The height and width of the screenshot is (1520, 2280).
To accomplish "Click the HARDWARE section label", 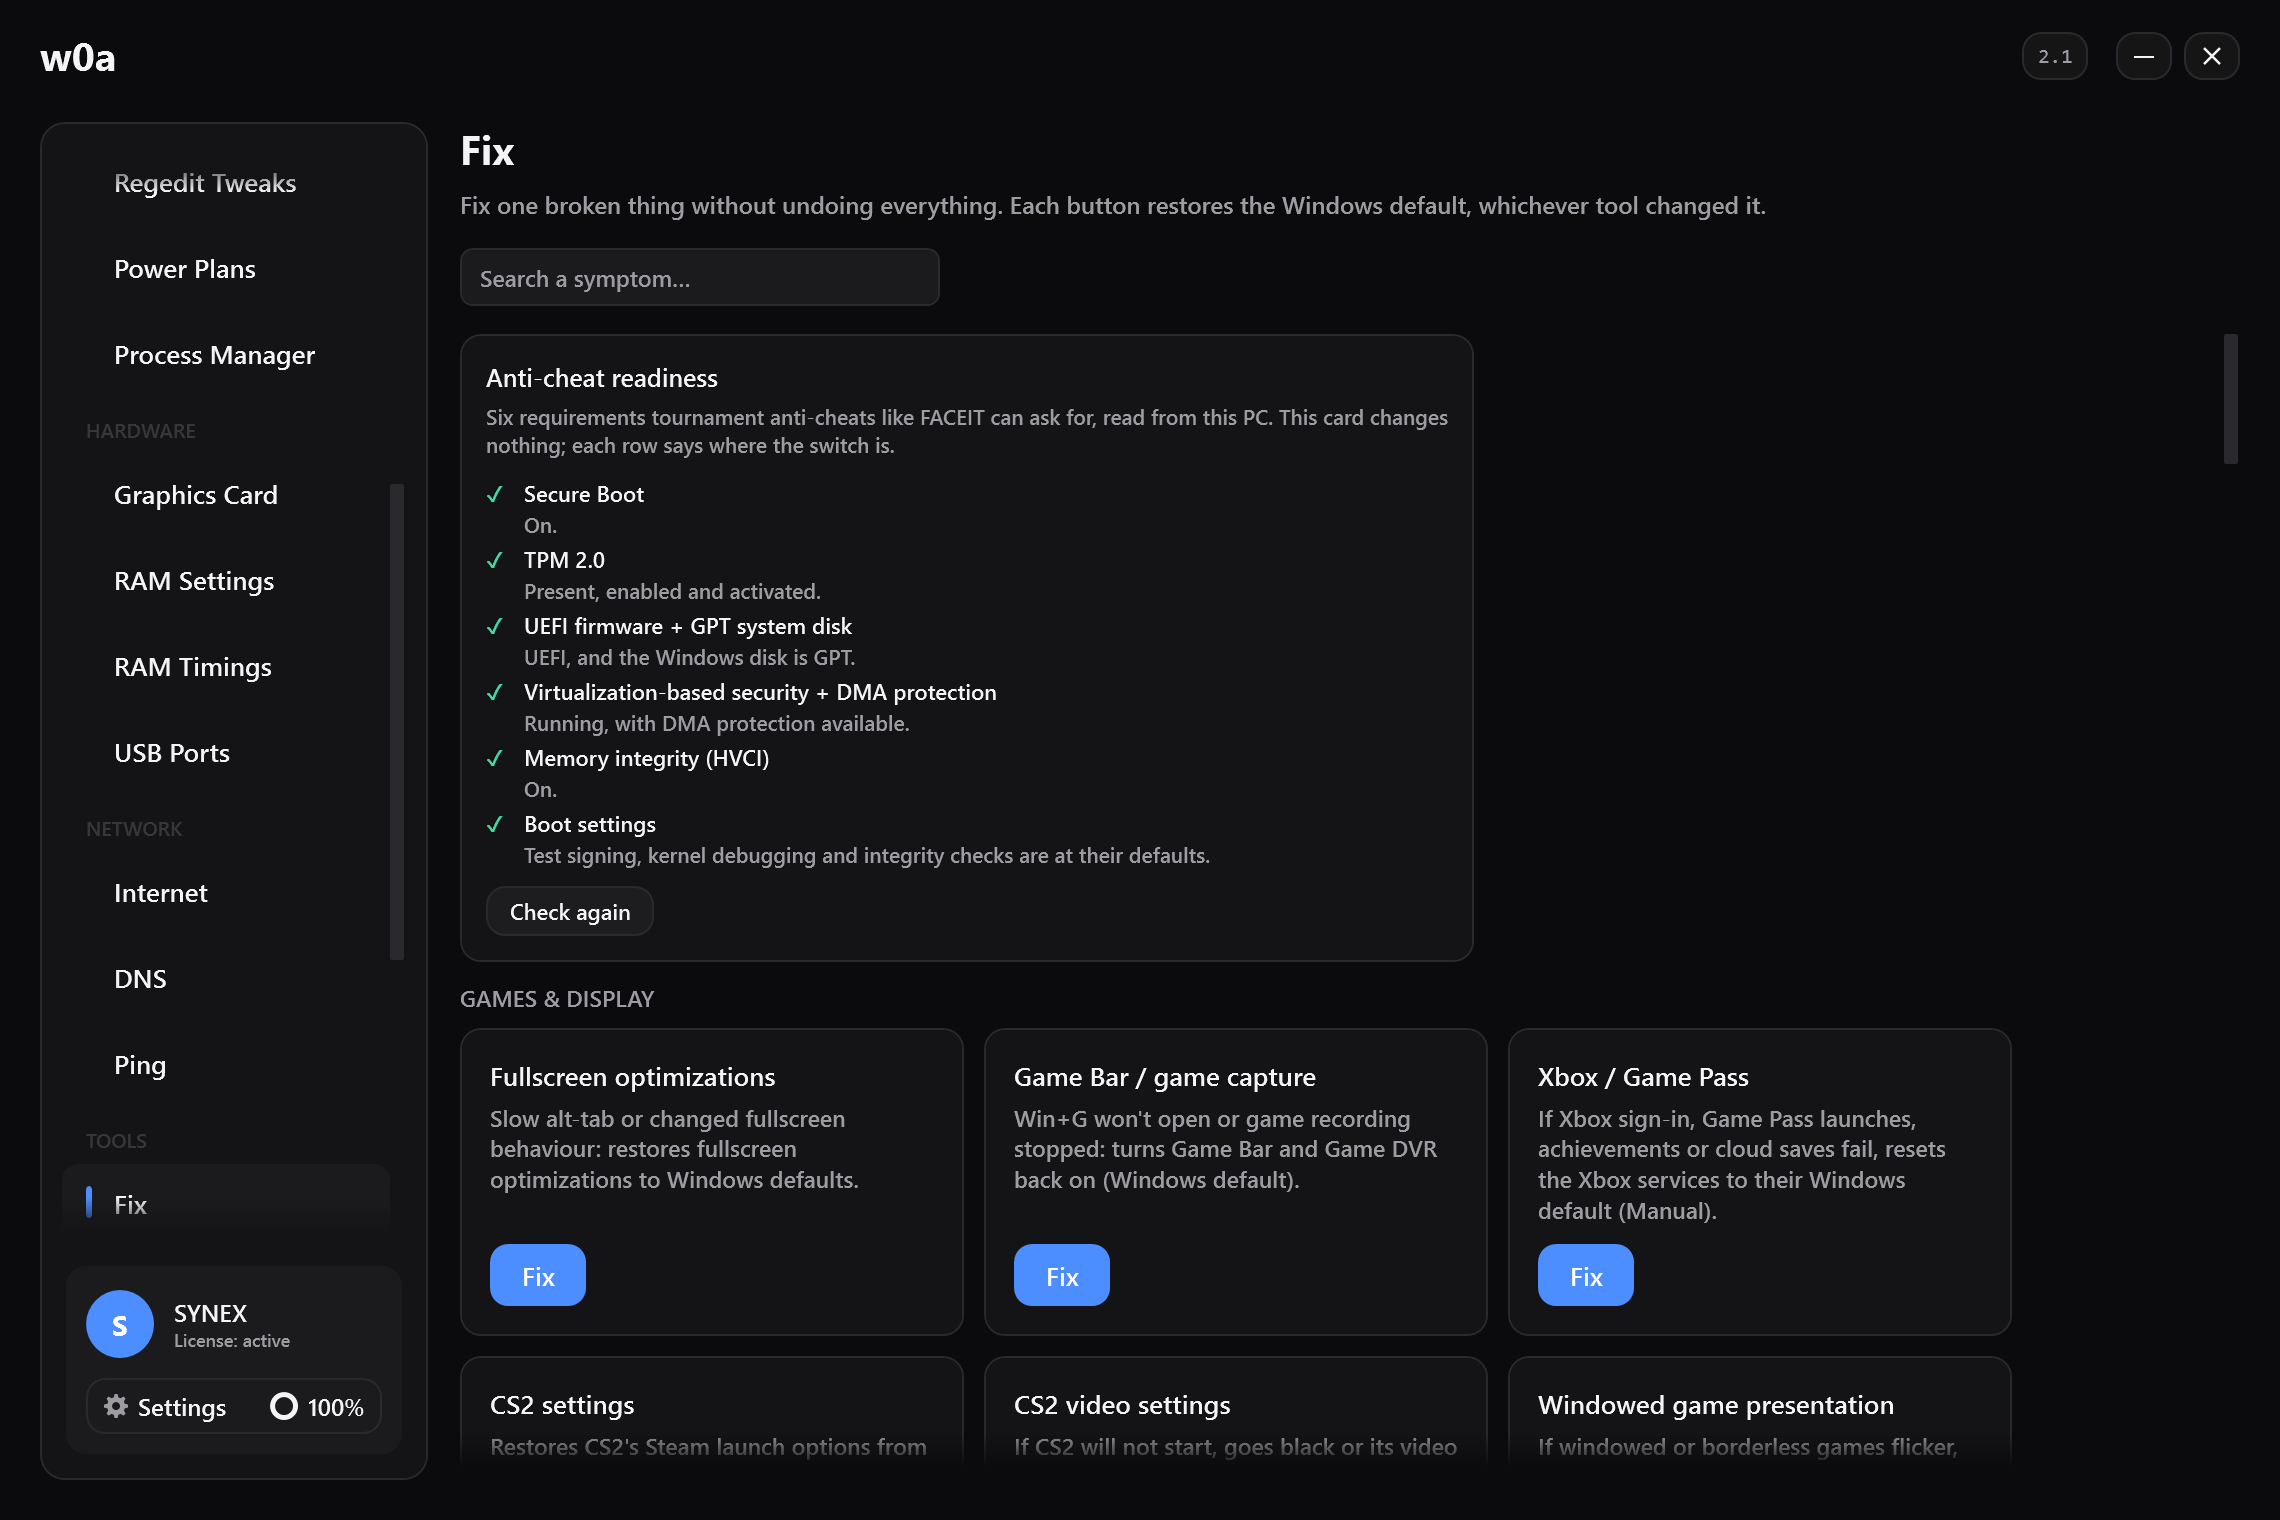I will 141,431.
